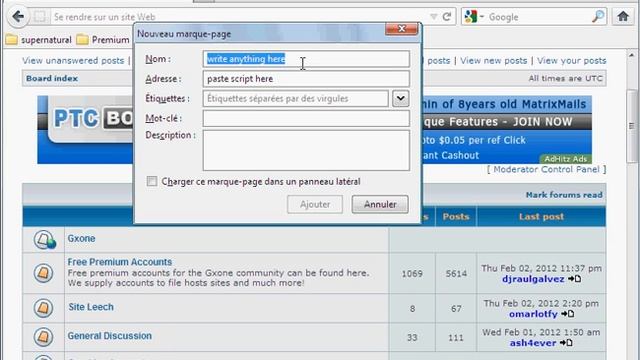Open the Google search engine selector icon
This screenshot has width=640, height=360.
coord(474,17)
